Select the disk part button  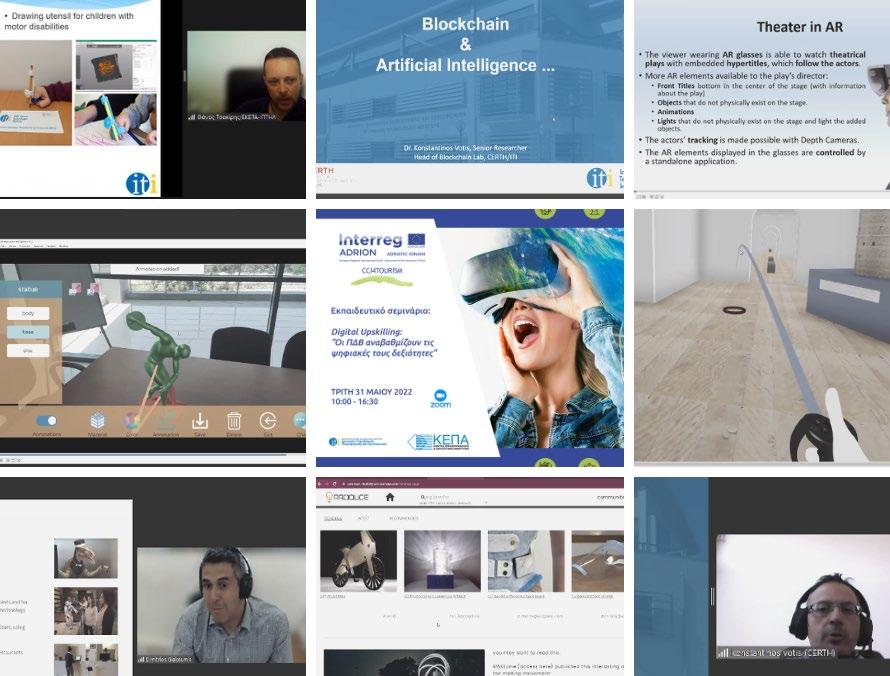(28, 351)
